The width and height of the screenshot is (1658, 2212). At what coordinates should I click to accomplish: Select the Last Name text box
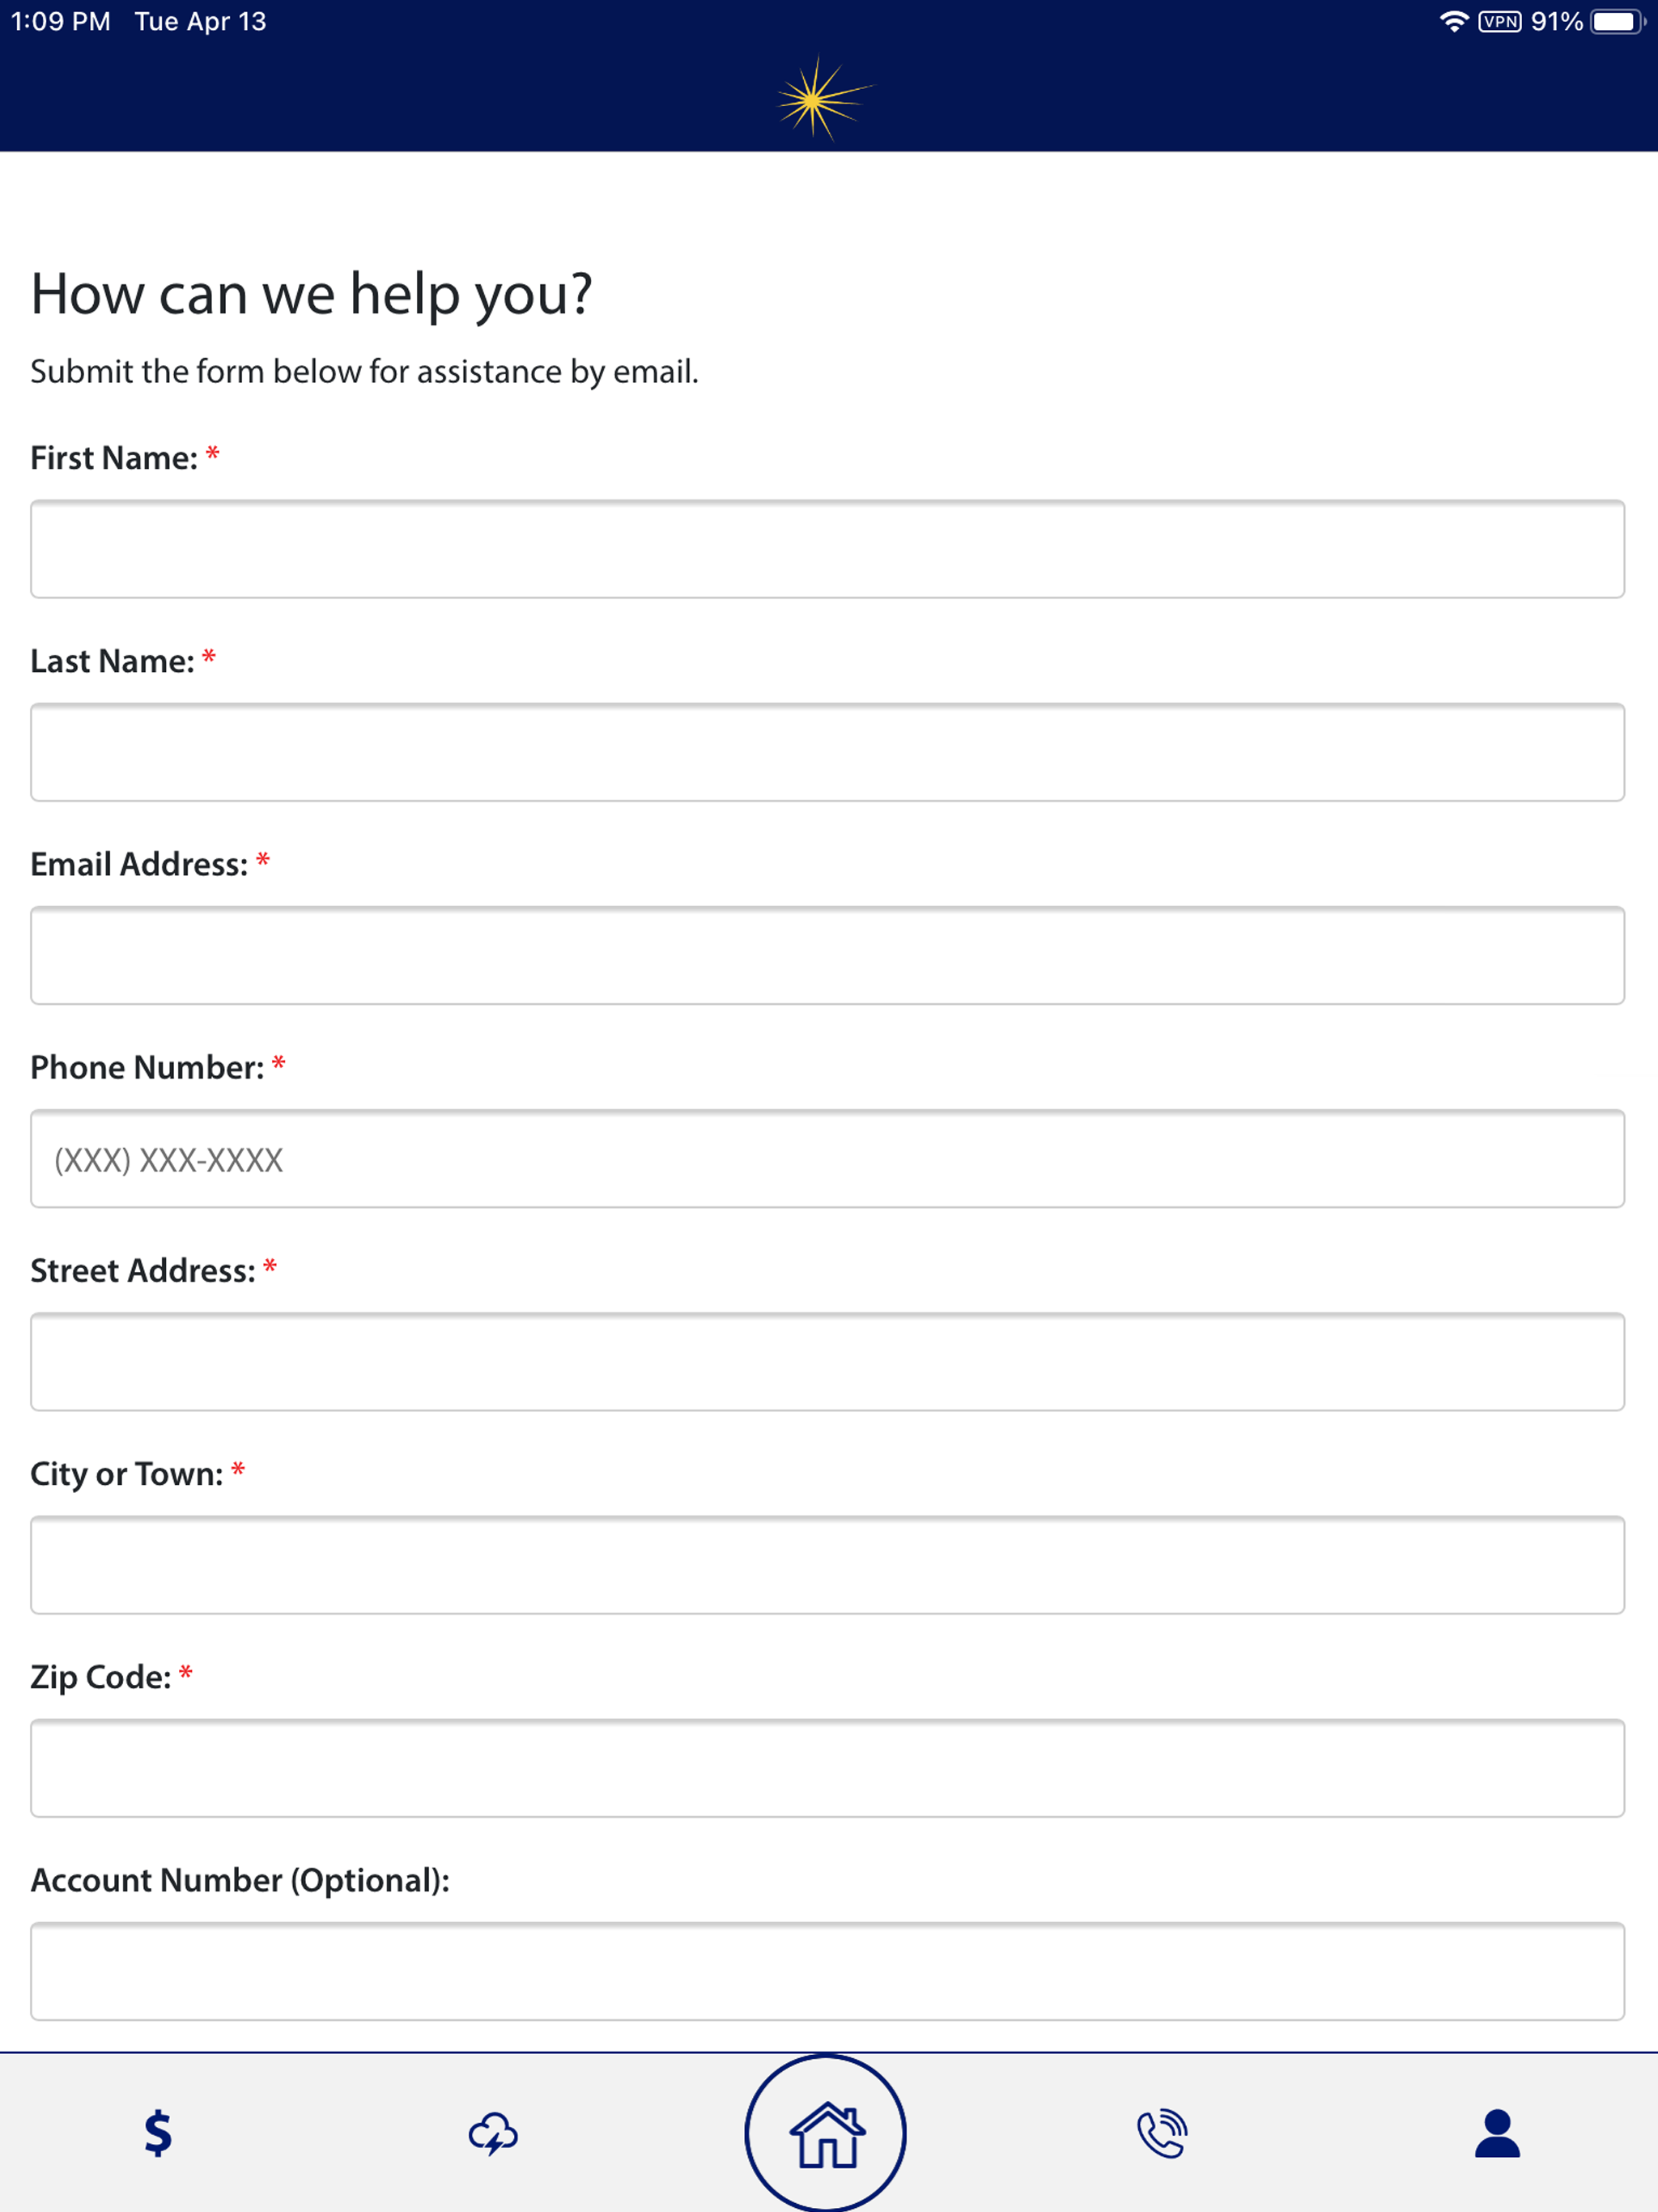[x=827, y=752]
